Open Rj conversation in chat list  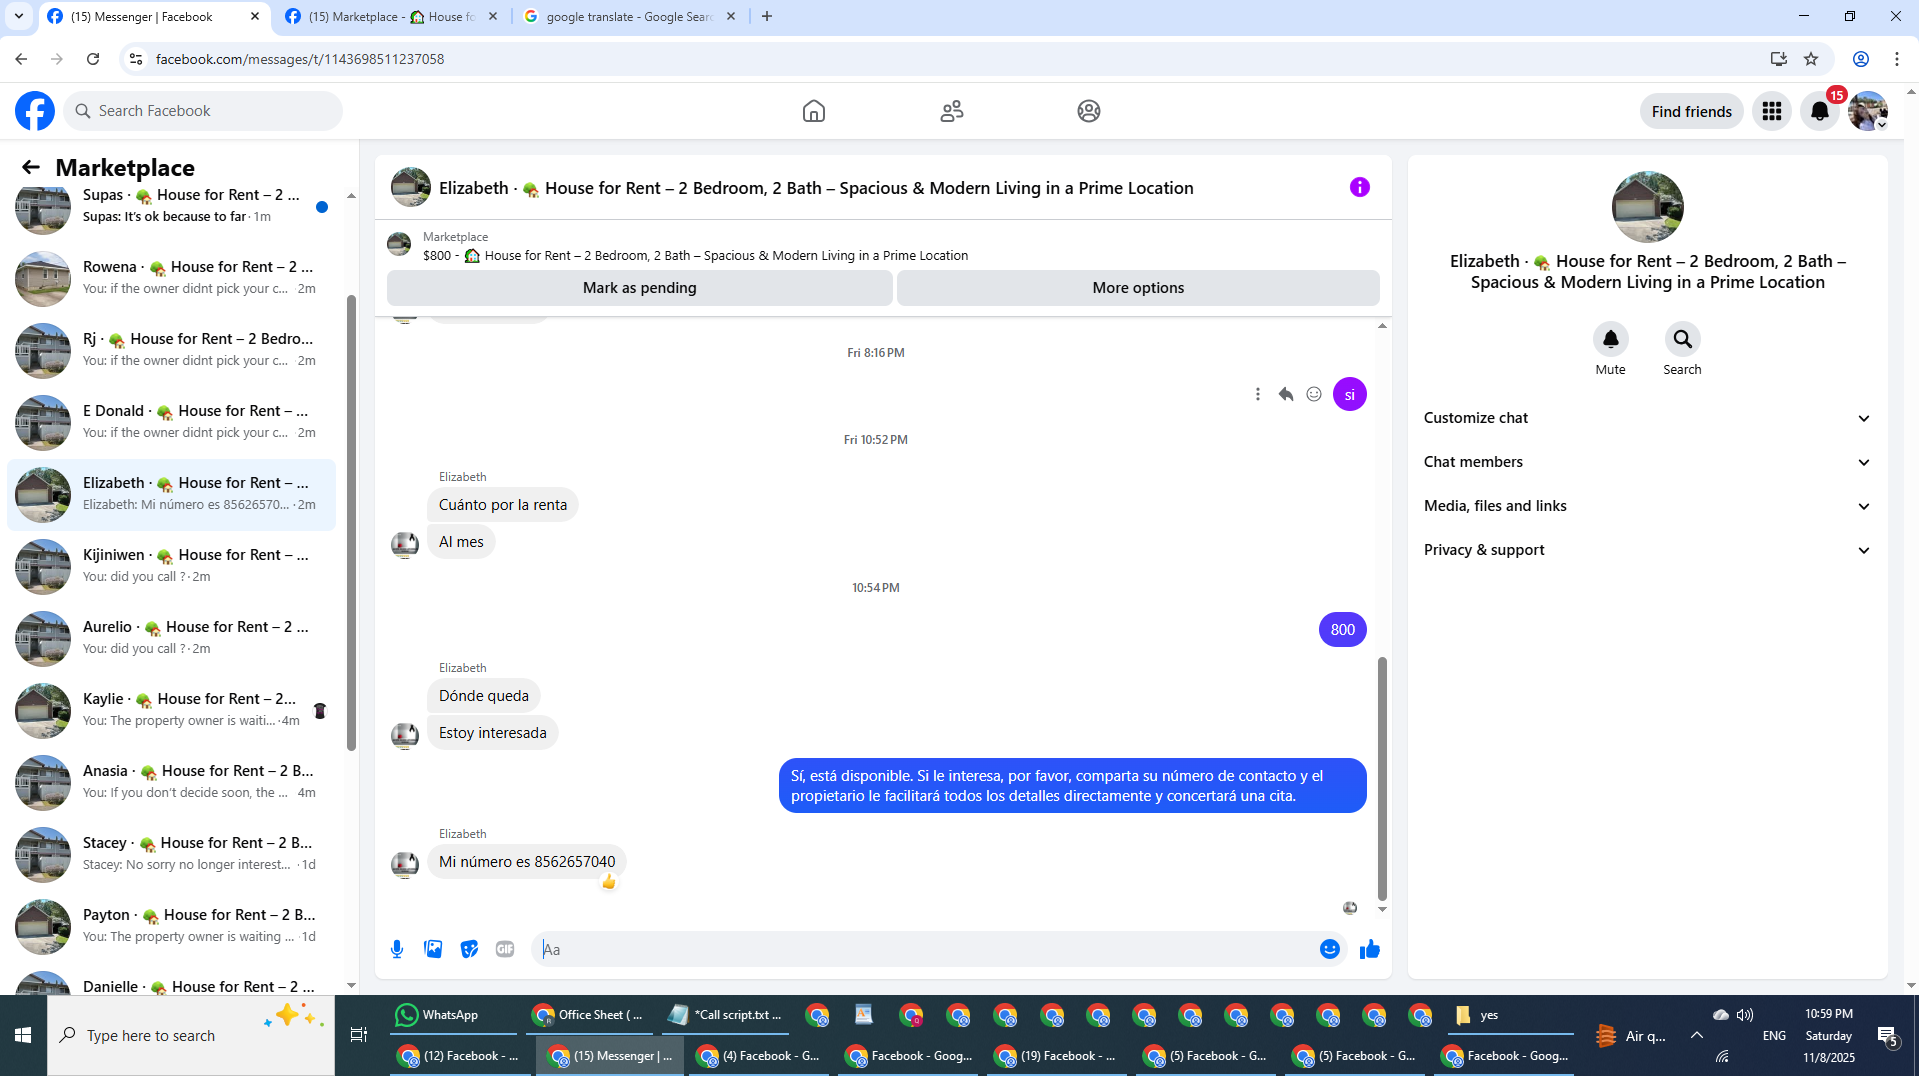point(172,350)
